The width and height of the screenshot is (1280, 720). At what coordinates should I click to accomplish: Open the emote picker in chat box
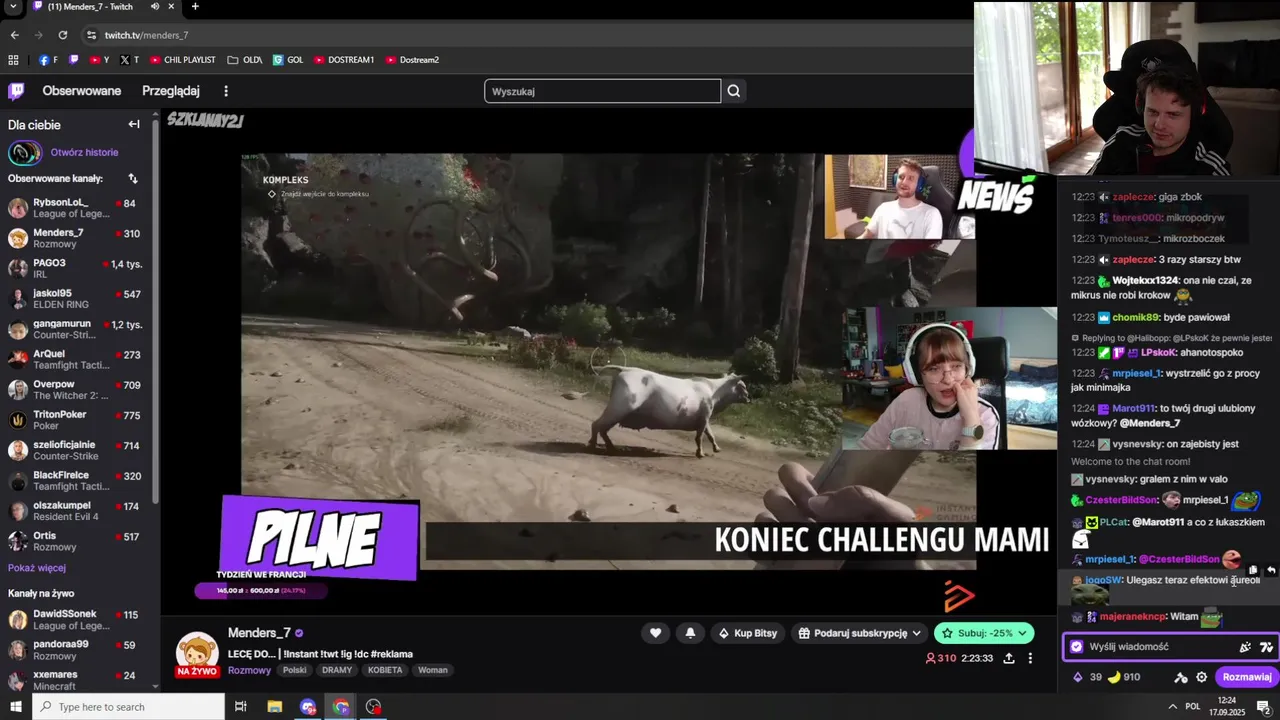point(1245,647)
